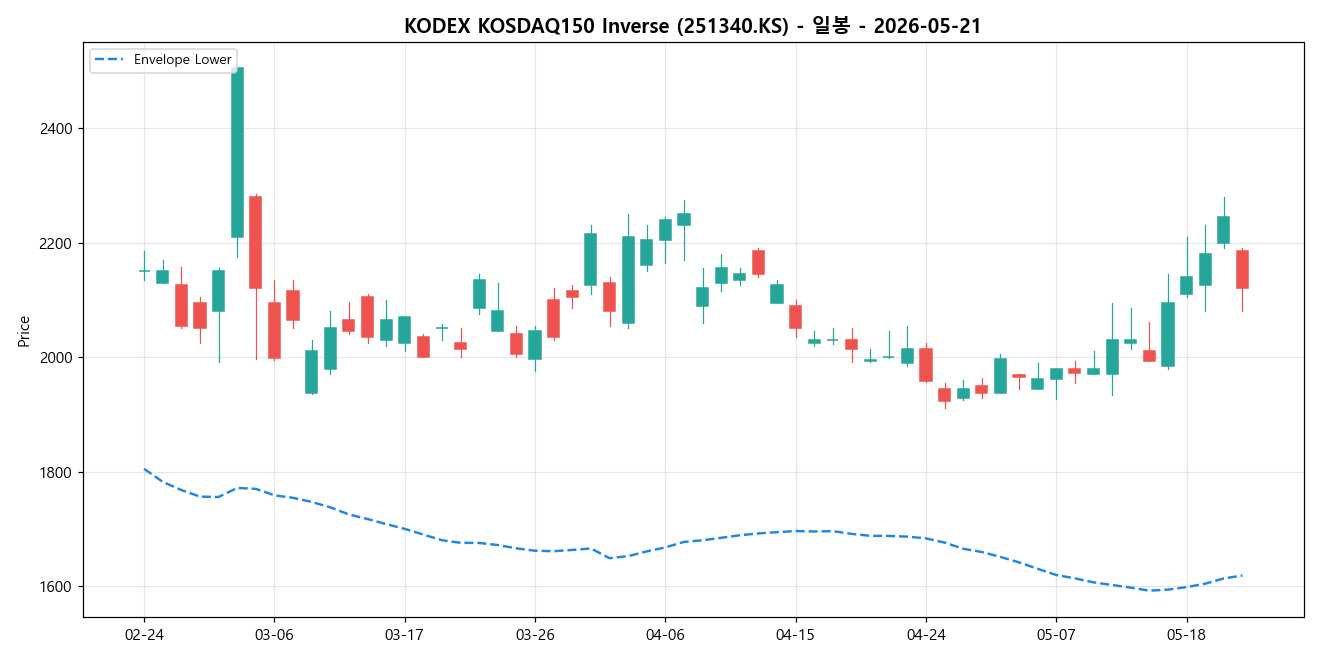
Task: Click the 2200 y-axis tick label
Action: coord(55,243)
